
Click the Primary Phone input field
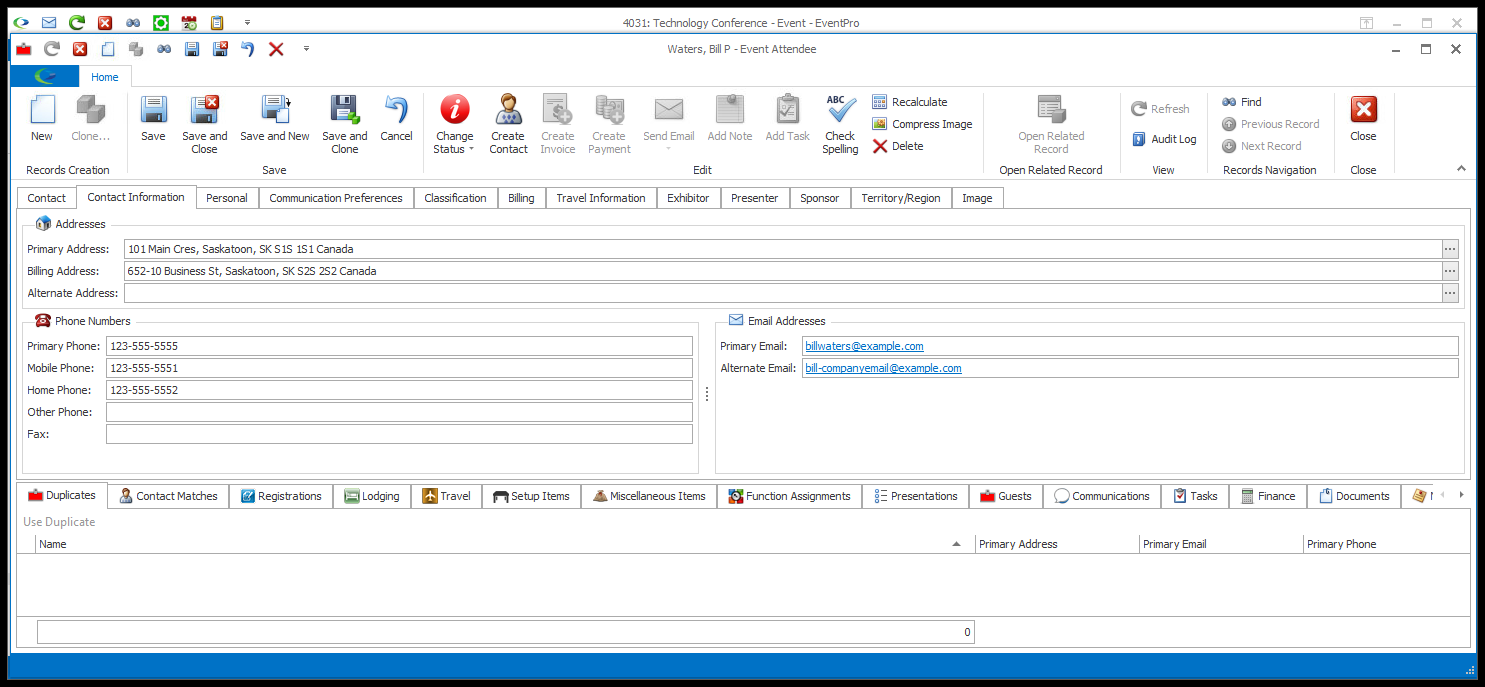(x=399, y=346)
